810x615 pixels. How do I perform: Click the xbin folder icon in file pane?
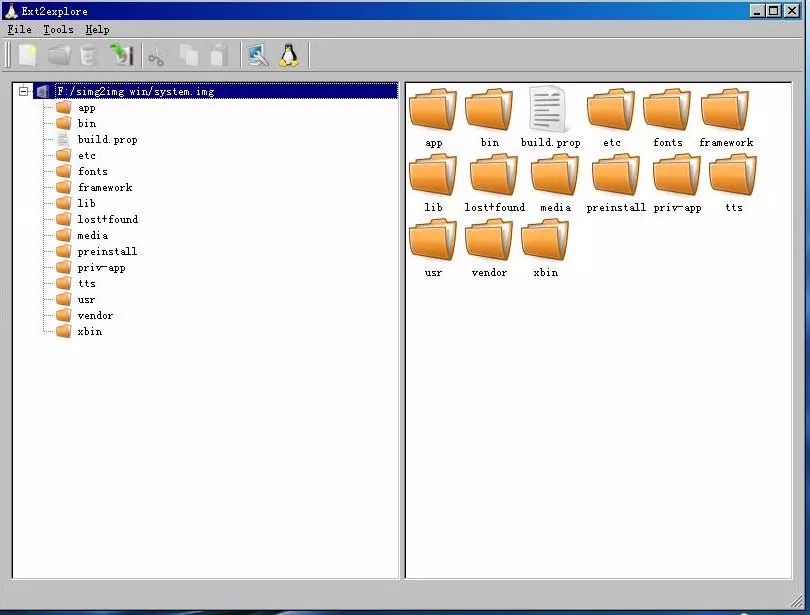[x=545, y=240]
